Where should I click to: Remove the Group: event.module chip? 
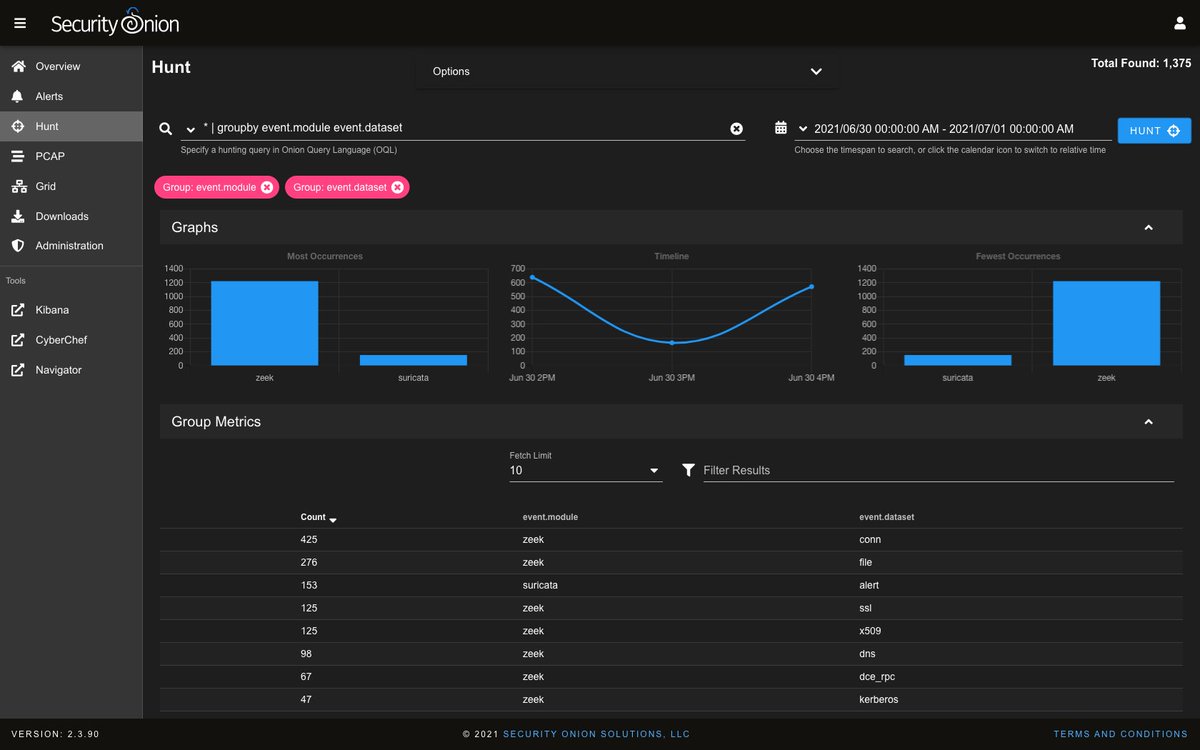pyautogui.click(x=267, y=187)
